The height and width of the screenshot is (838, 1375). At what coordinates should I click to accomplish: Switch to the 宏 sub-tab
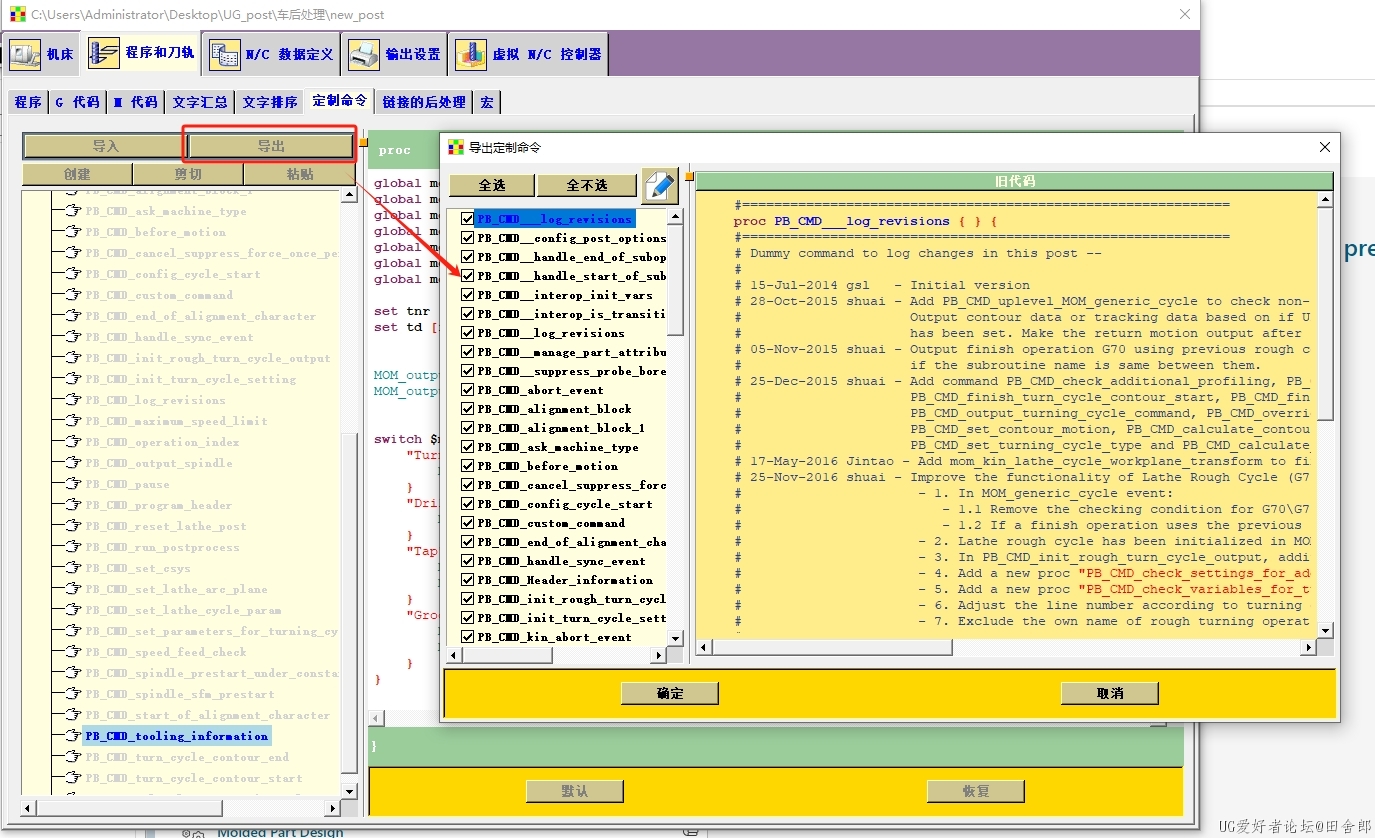tap(487, 102)
